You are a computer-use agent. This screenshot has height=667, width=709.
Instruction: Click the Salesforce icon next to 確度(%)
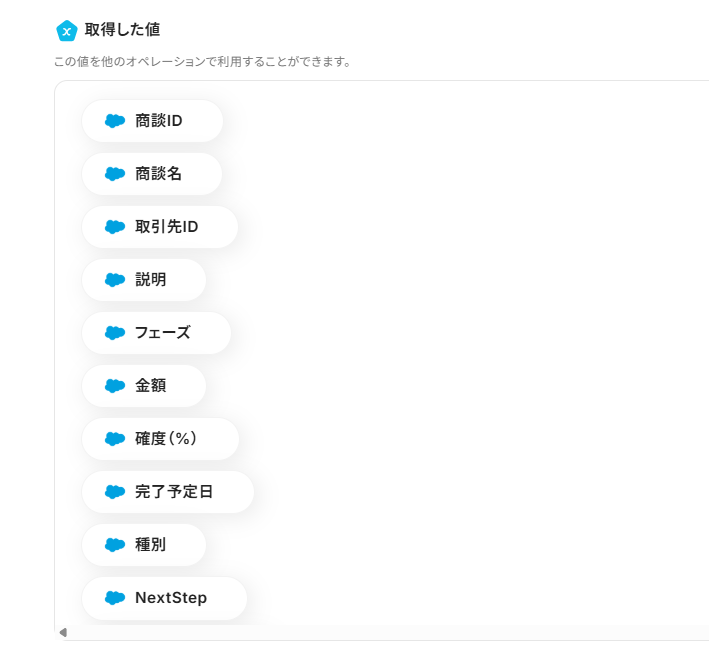(115, 439)
